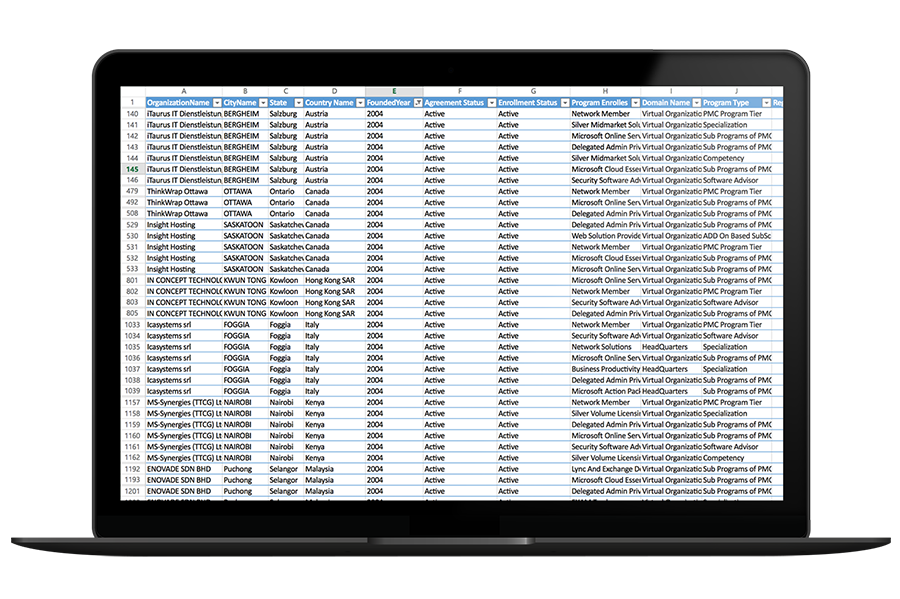The image size is (900, 599).
Task: Click the Competency cell in row 1162
Action: tap(736, 458)
